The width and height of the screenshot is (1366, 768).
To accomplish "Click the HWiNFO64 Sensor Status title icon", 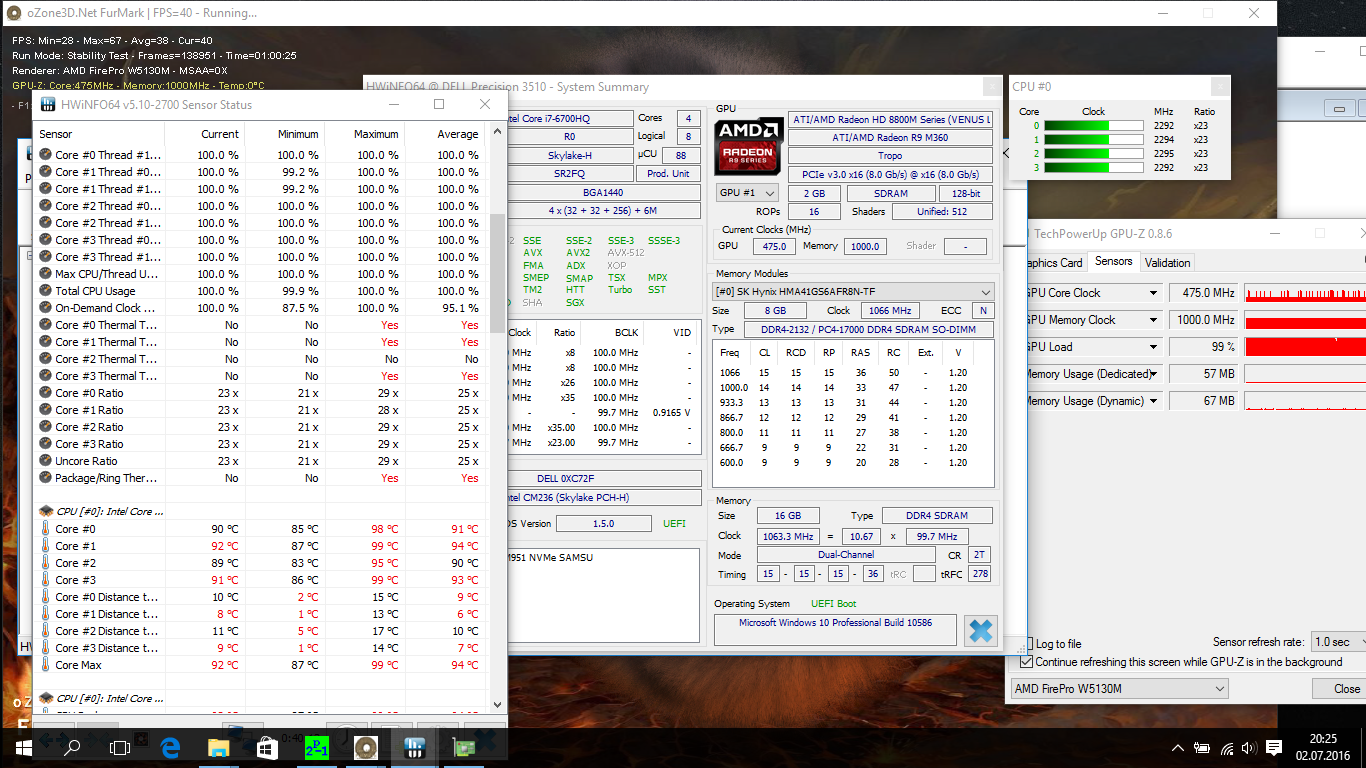I will coord(46,104).
